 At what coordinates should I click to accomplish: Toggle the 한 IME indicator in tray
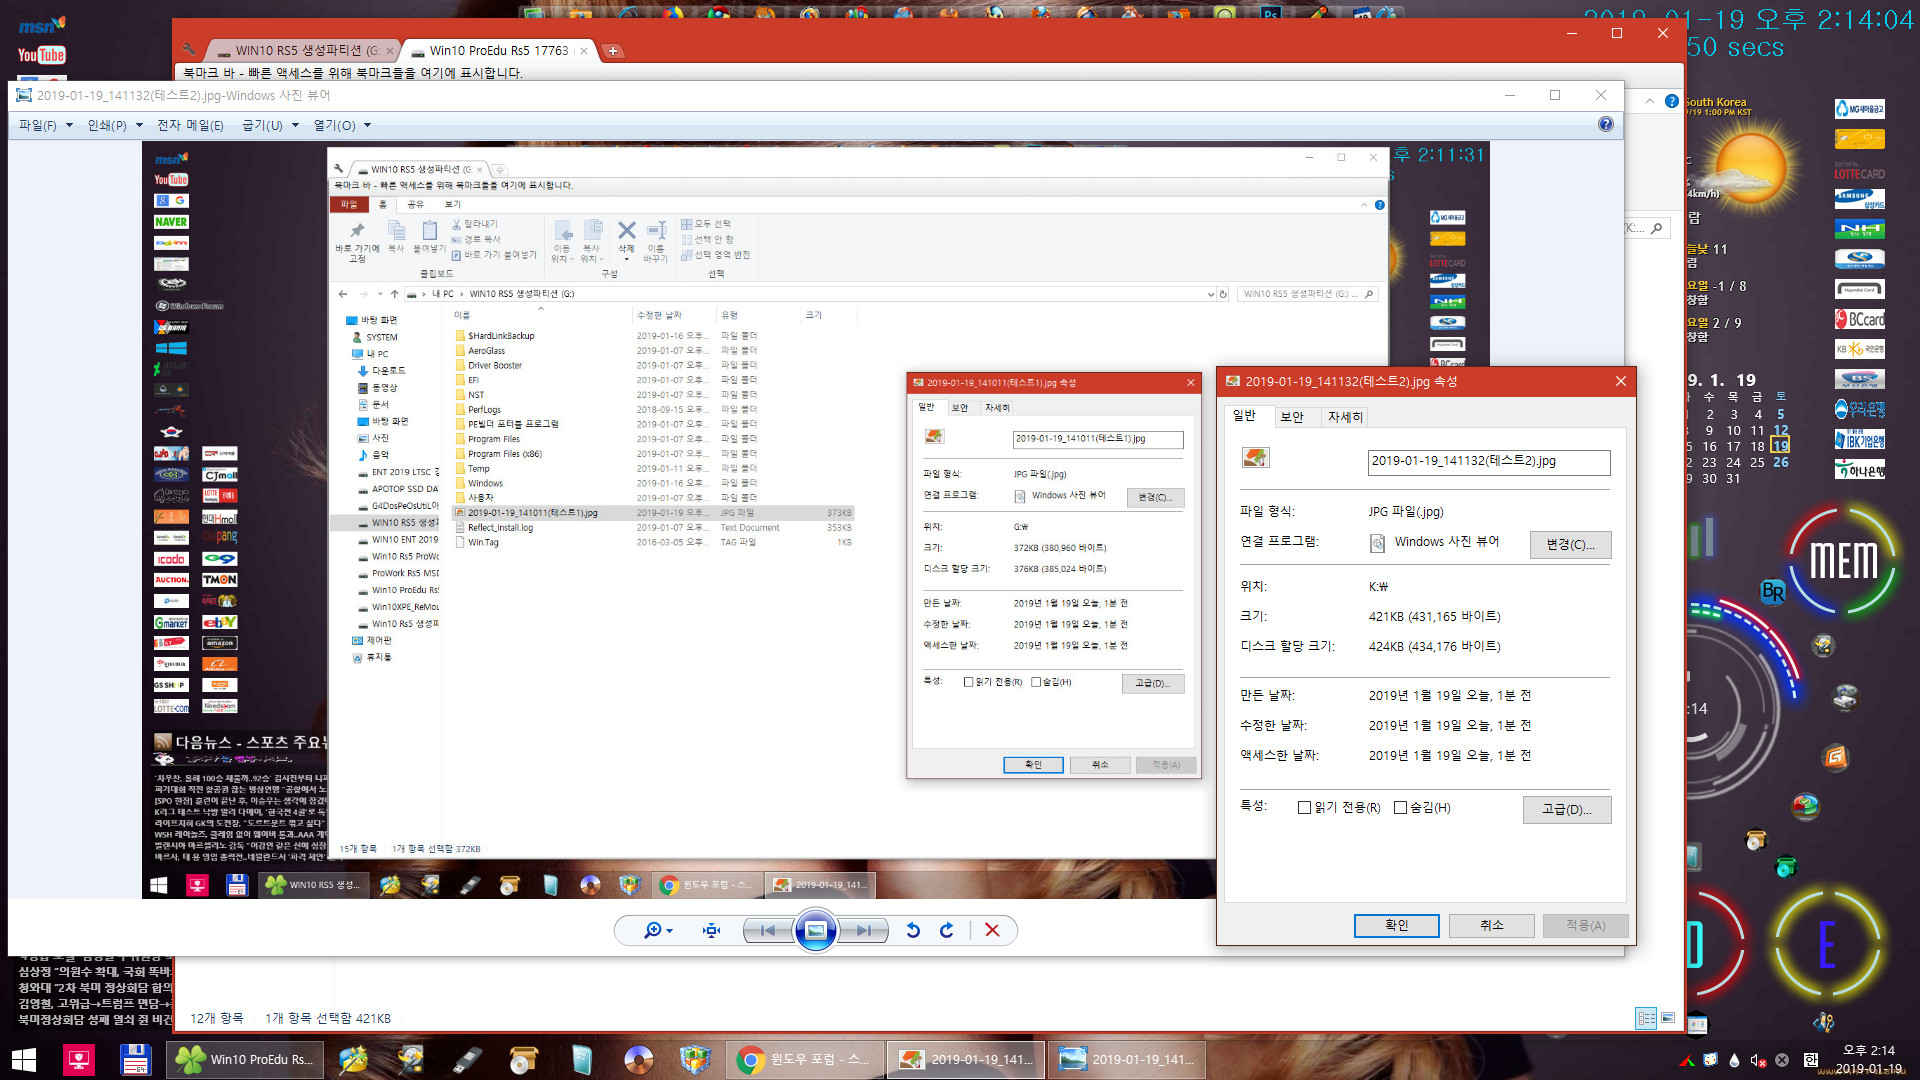click(1810, 1060)
